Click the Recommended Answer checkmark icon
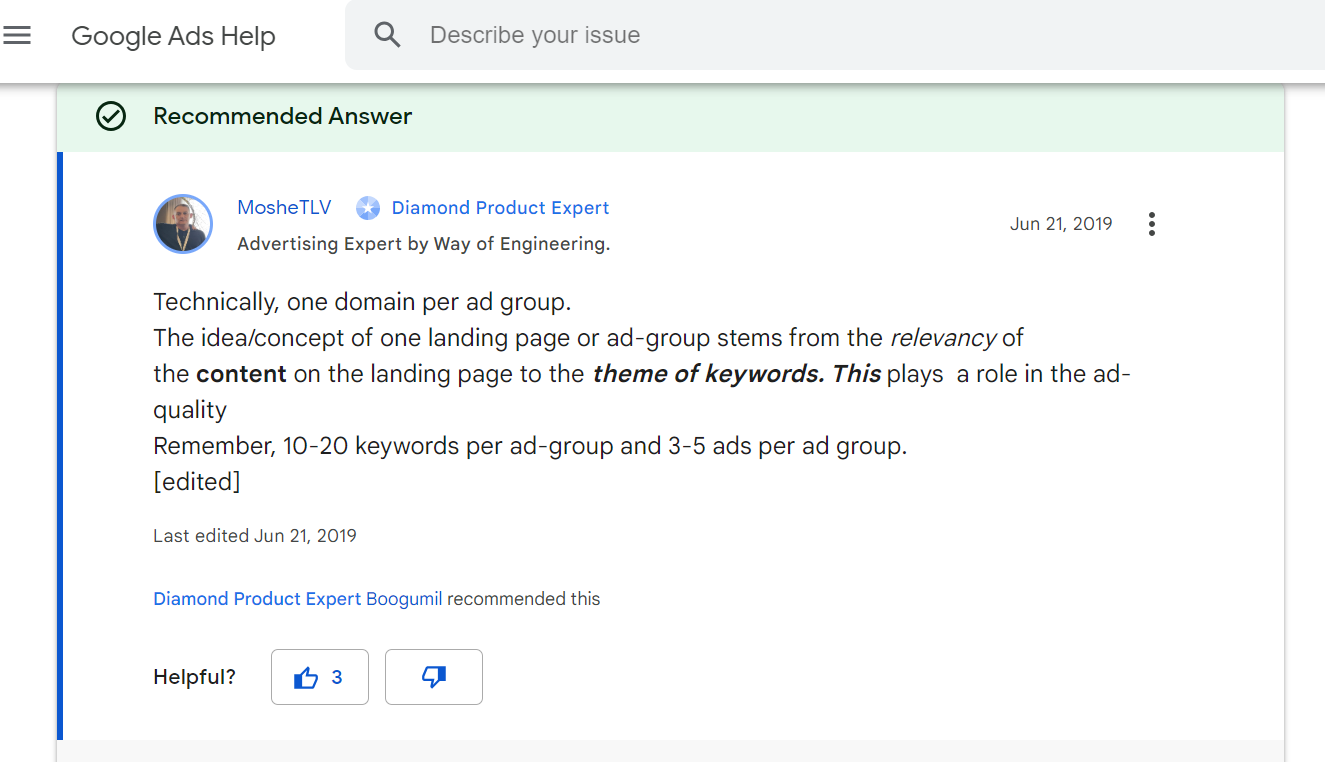 (110, 116)
